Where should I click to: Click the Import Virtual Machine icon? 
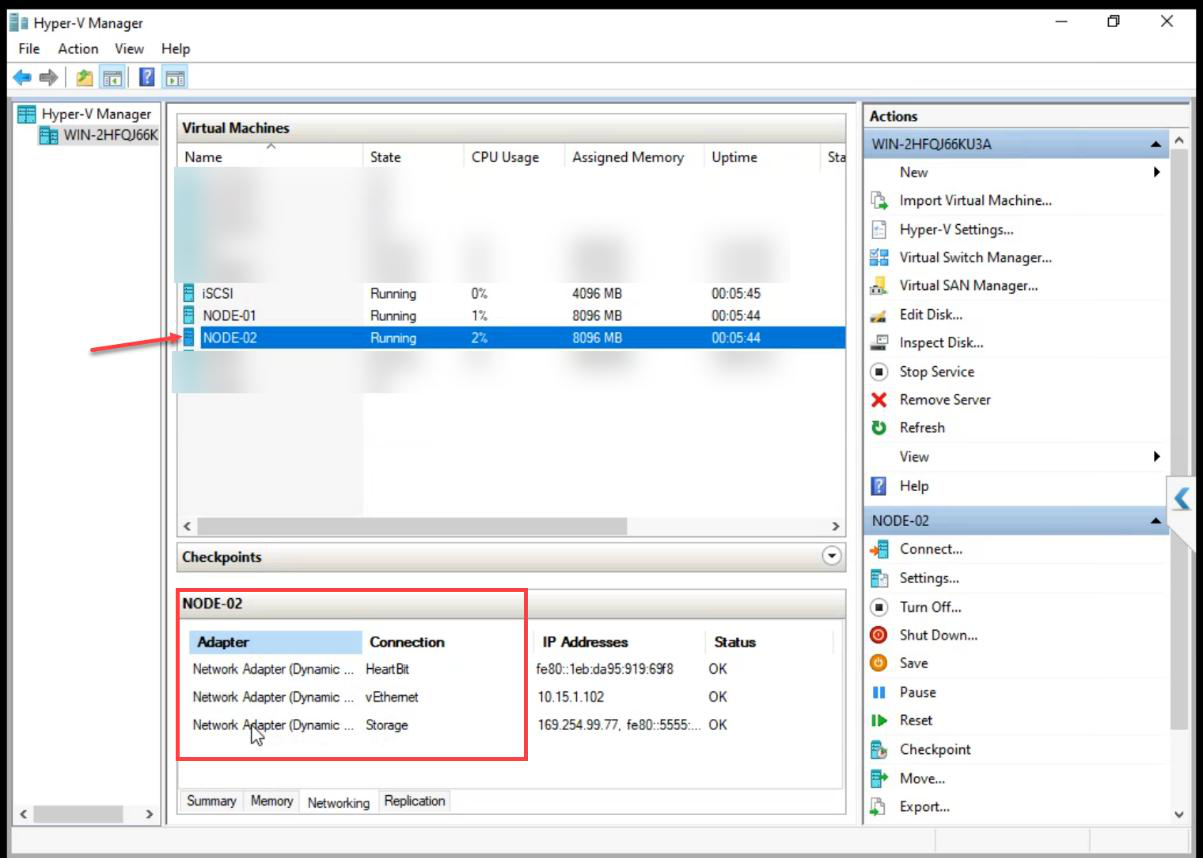[x=879, y=200]
